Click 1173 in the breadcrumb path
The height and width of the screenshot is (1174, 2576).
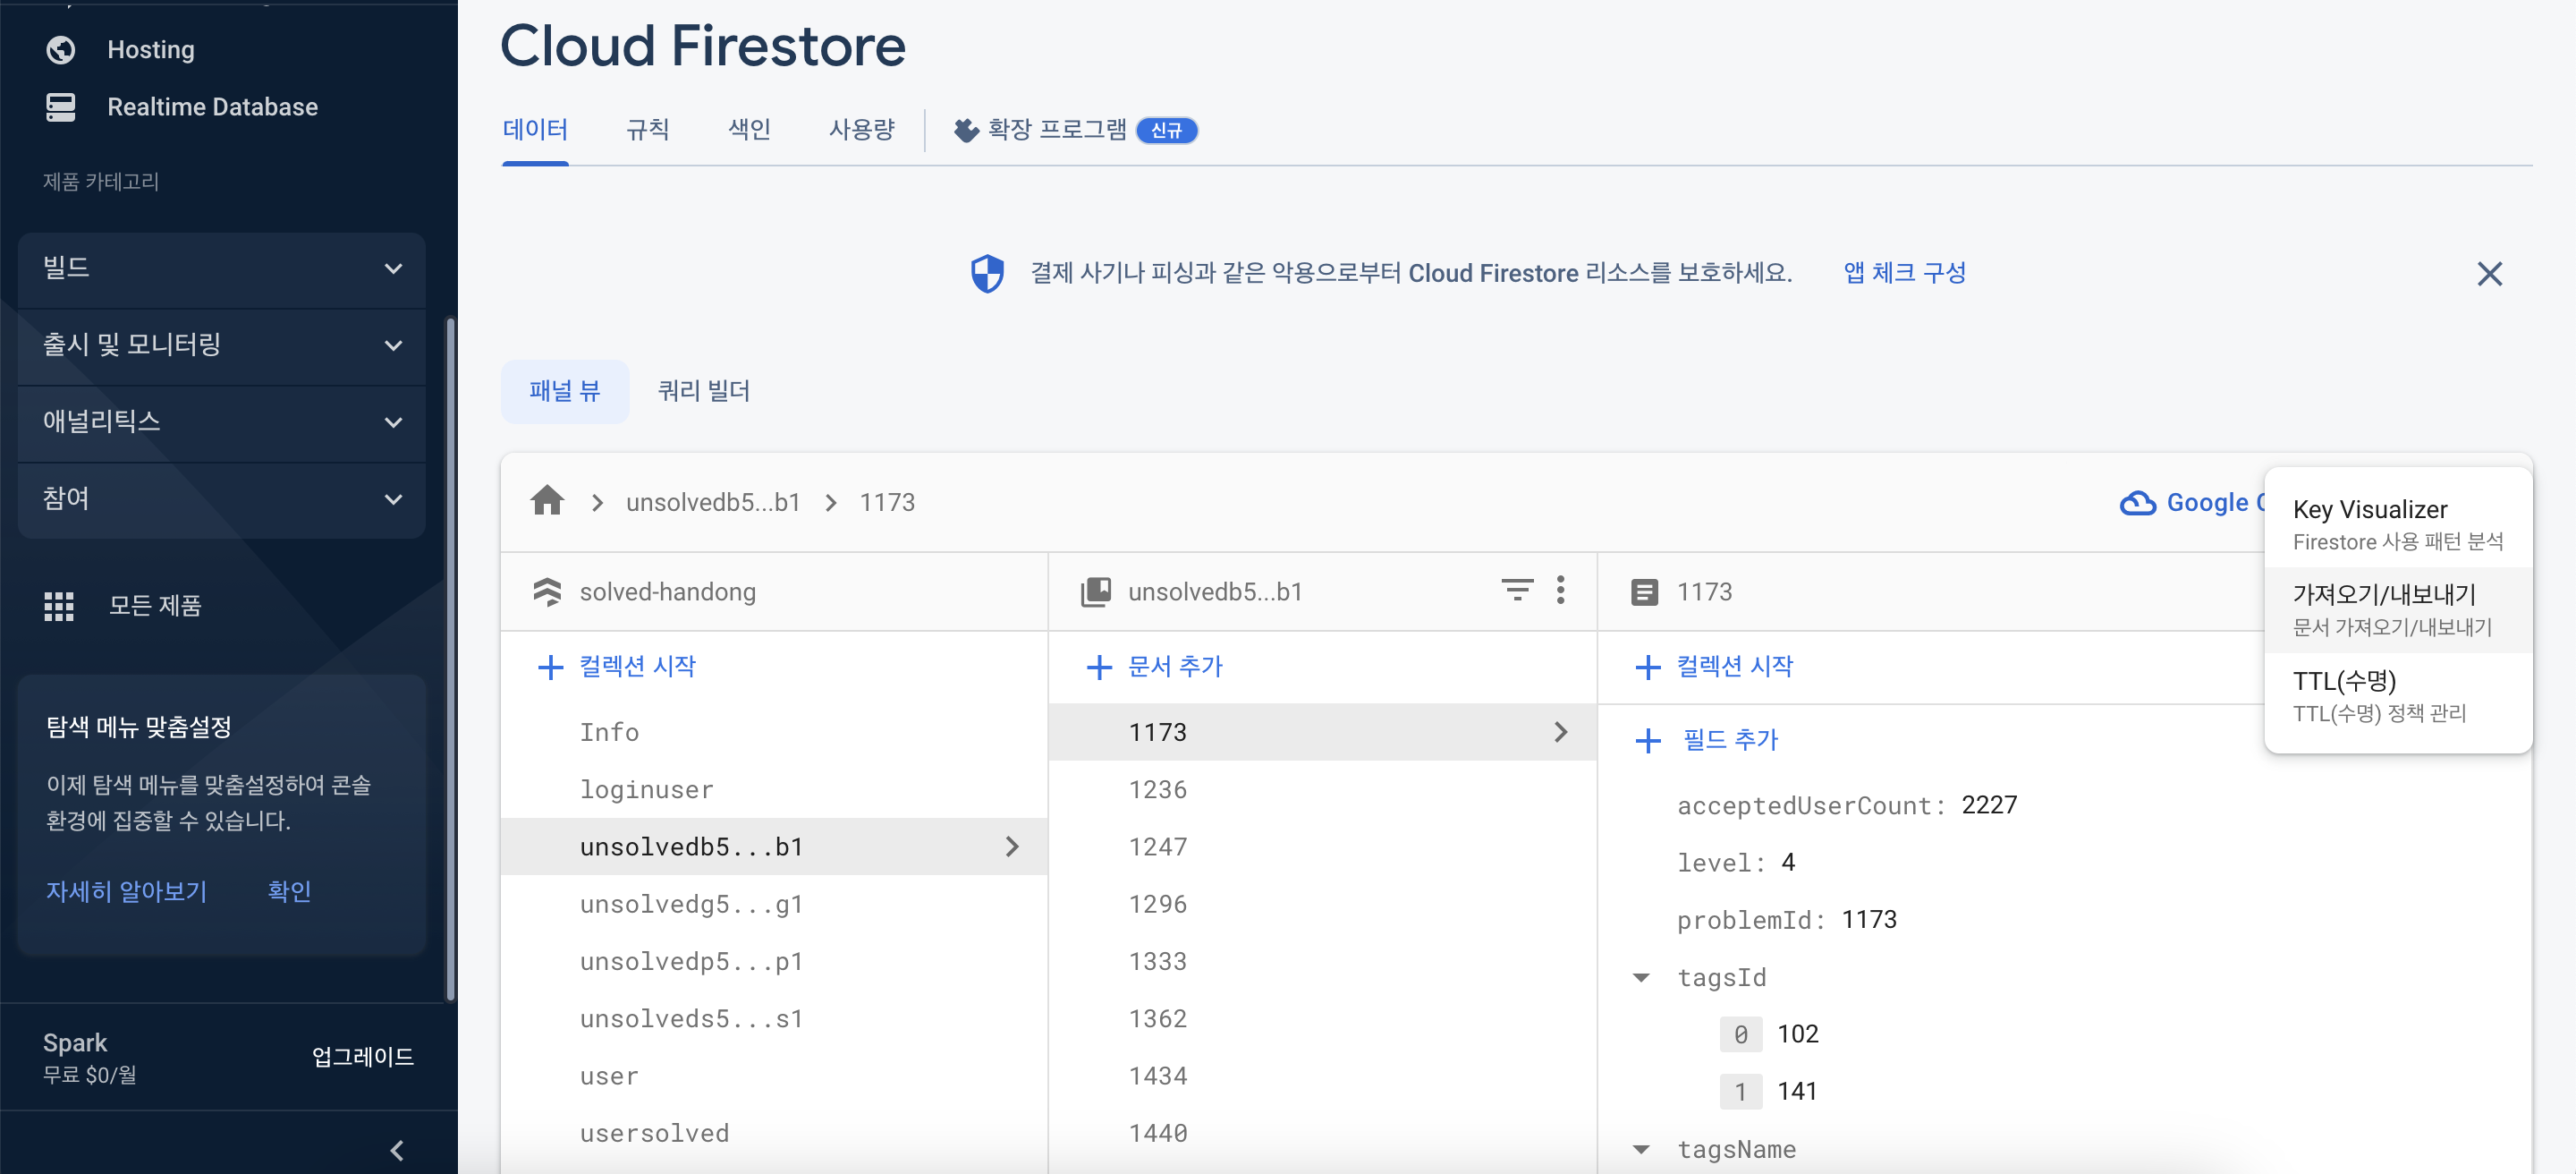pyautogui.click(x=887, y=502)
